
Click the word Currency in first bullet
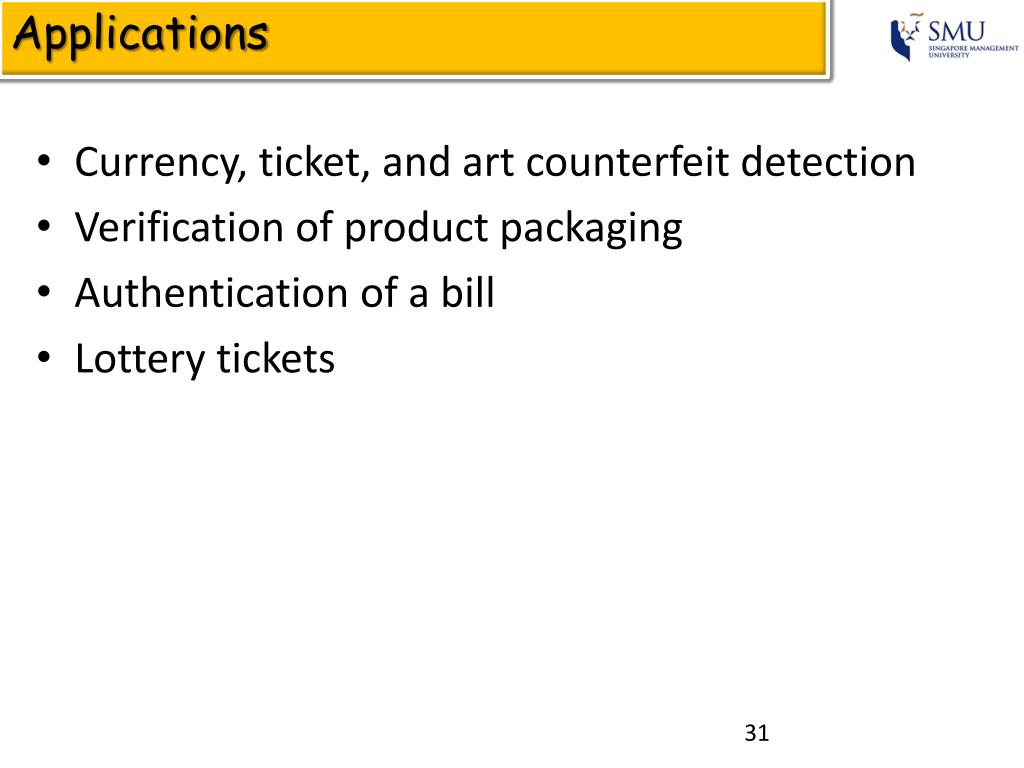click(x=160, y=163)
